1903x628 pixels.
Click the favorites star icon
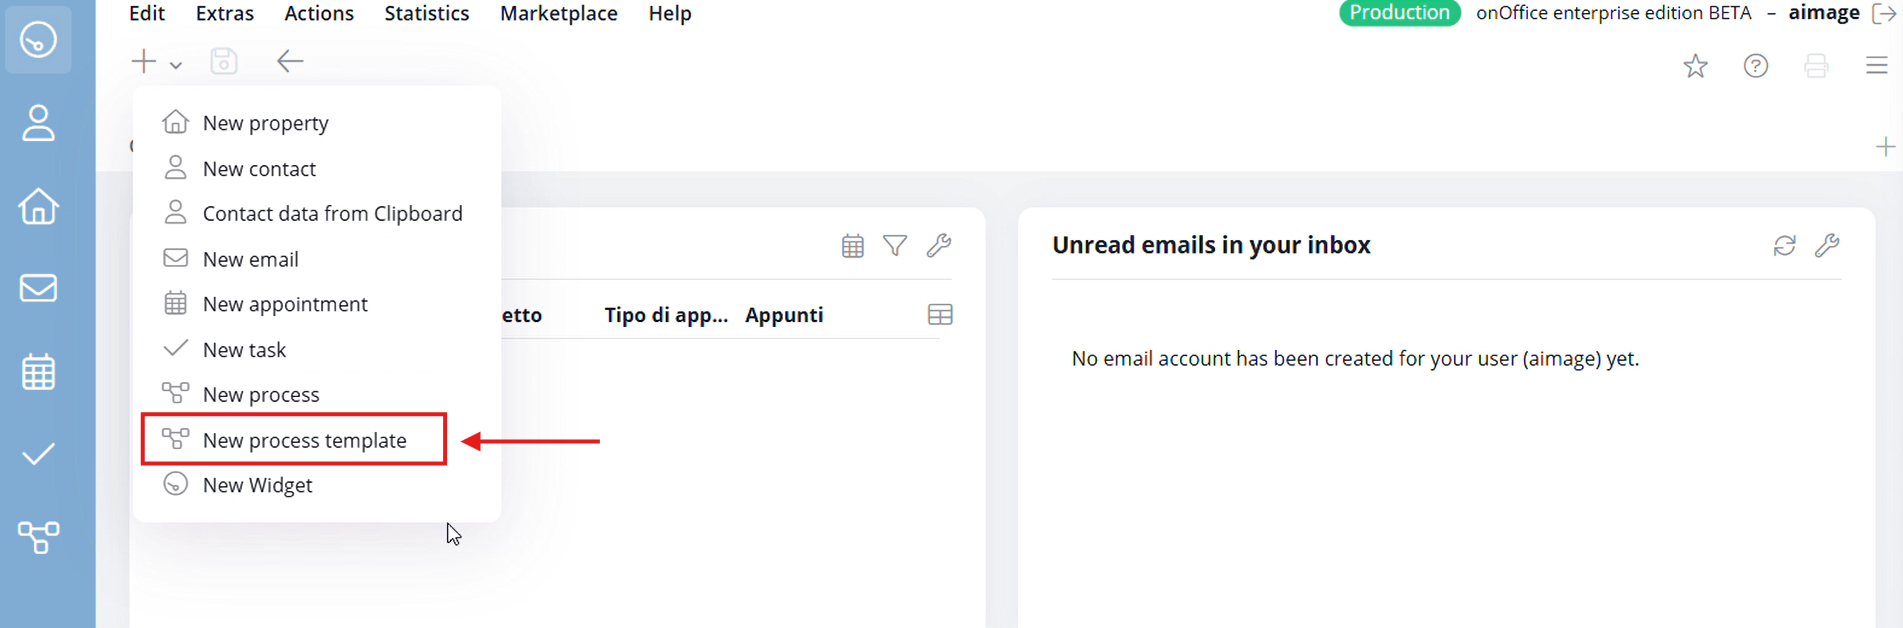click(1695, 66)
